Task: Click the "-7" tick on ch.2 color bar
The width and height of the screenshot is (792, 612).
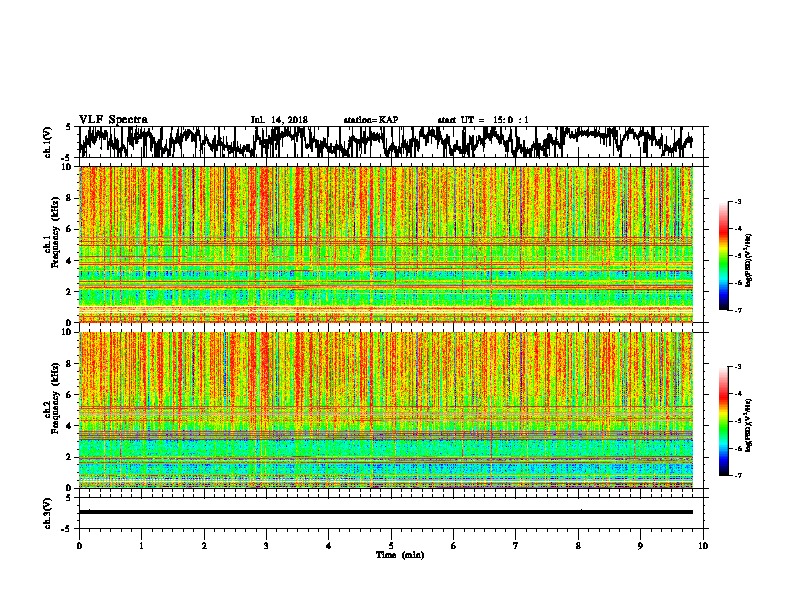Action: [737, 475]
